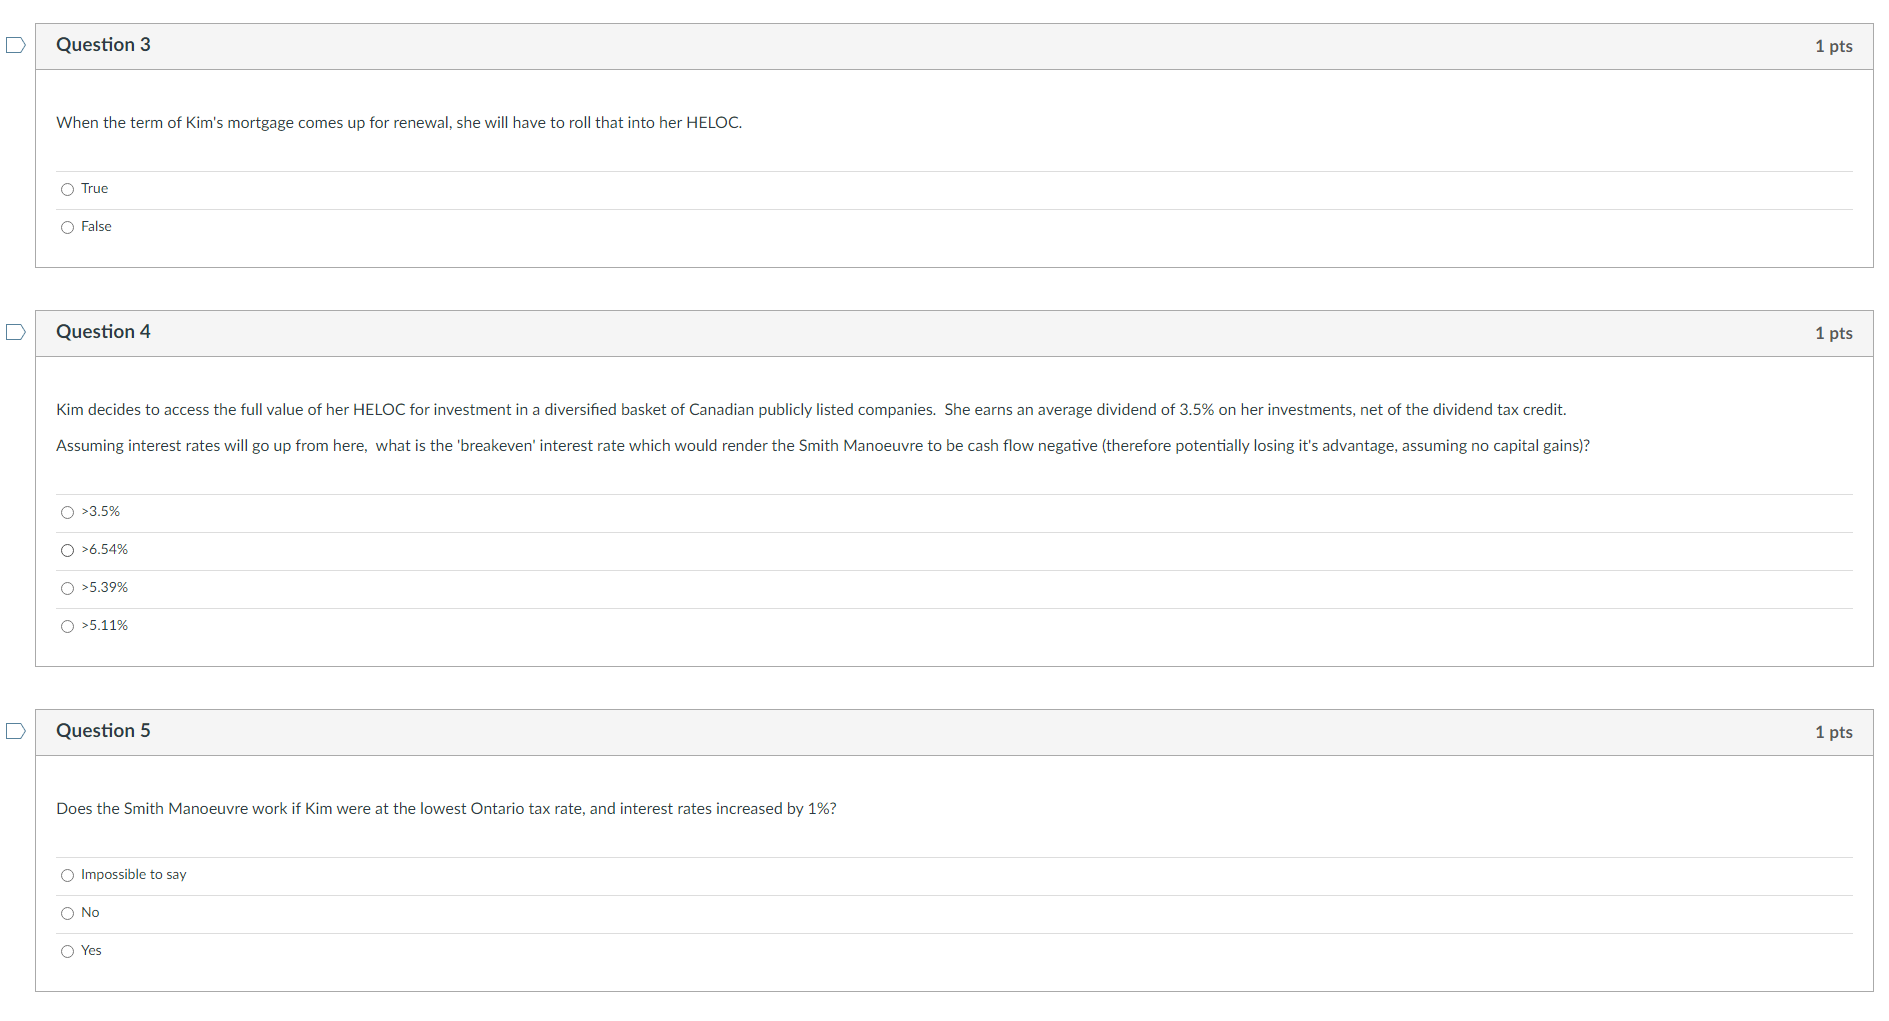Select the >6.54% answer in Question 4
Image resolution: width=1889 pixels, height=1021 pixels.
coord(66,550)
